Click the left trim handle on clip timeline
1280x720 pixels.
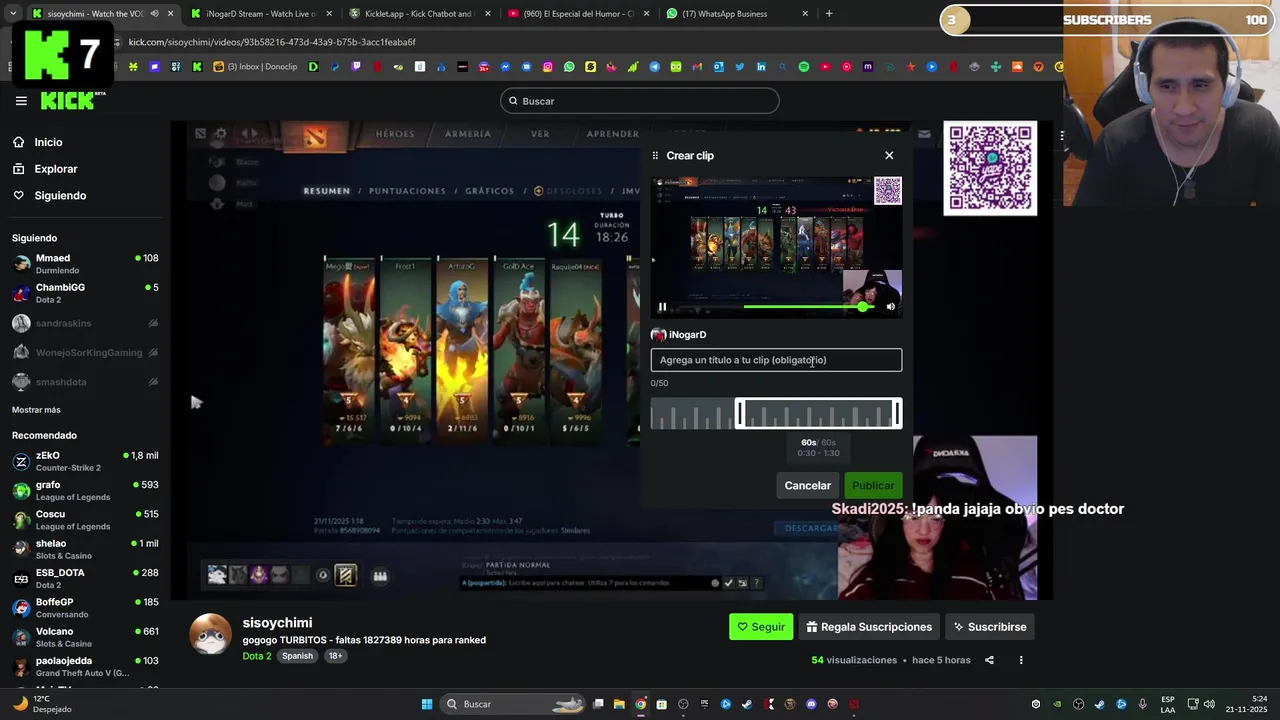(x=740, y=414)
